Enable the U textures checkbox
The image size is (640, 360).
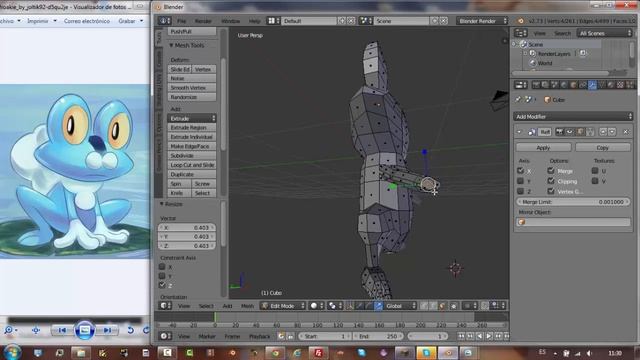pos(595,171)
